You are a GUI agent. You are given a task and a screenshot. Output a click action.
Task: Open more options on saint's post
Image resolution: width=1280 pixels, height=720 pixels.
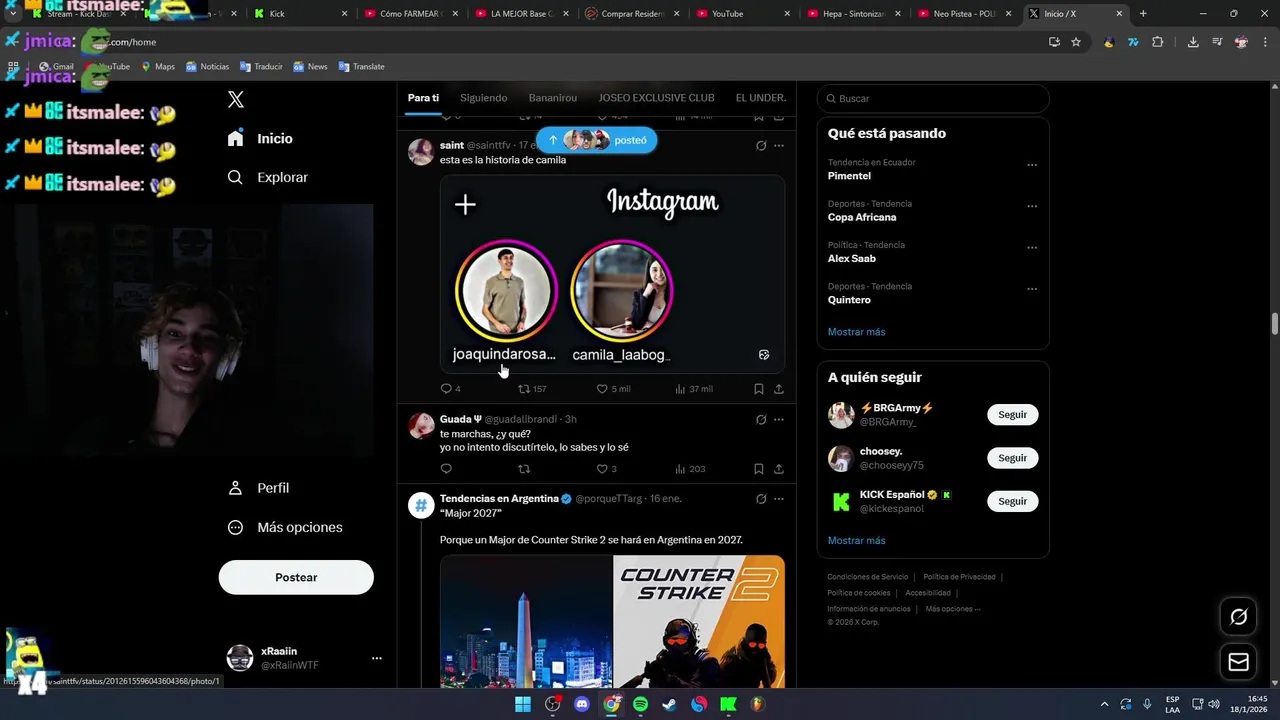(x=779, y=146)
